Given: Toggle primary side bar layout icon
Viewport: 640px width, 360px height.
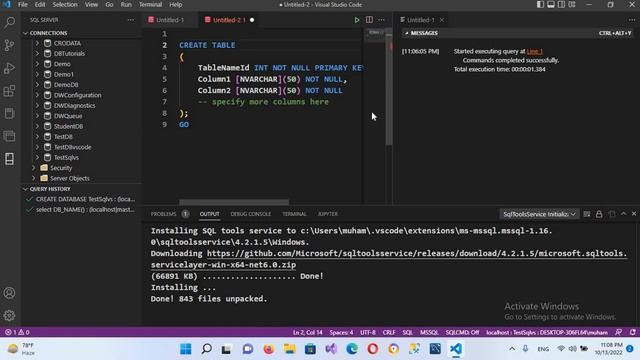Looking at the screenshot, I should click(x=540, y=4).
